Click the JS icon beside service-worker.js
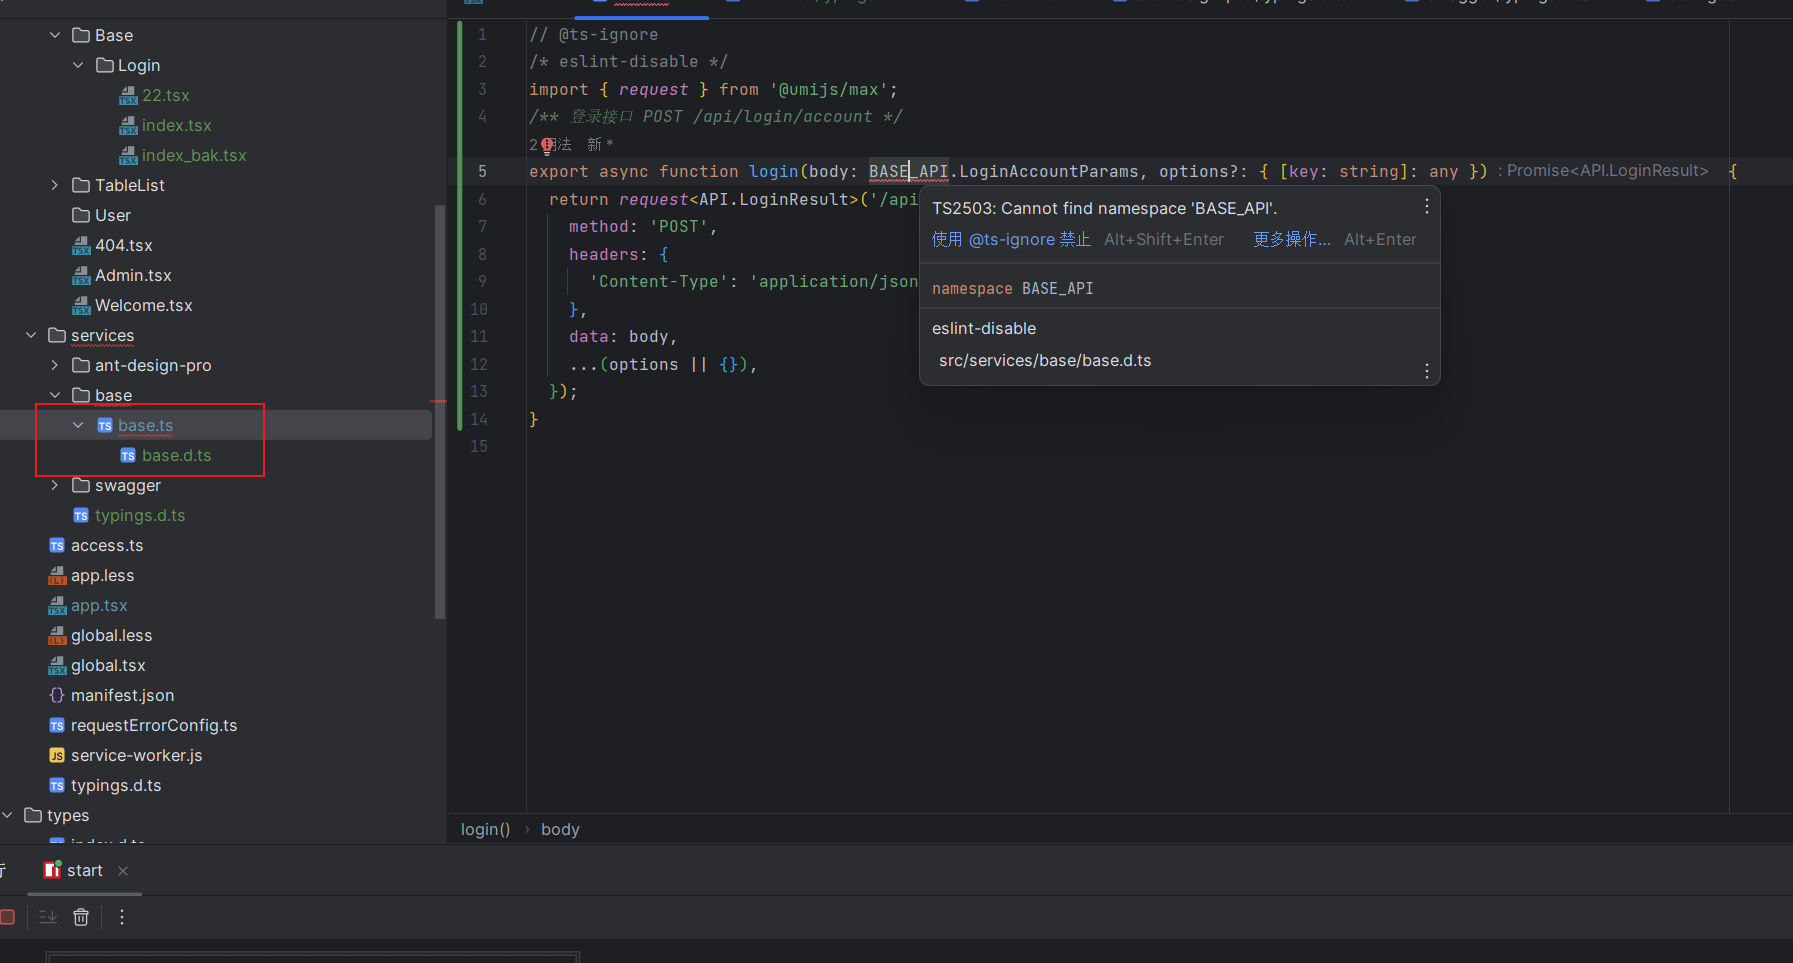The height and width of the screenshot is (963, 1793). [57, 755]
